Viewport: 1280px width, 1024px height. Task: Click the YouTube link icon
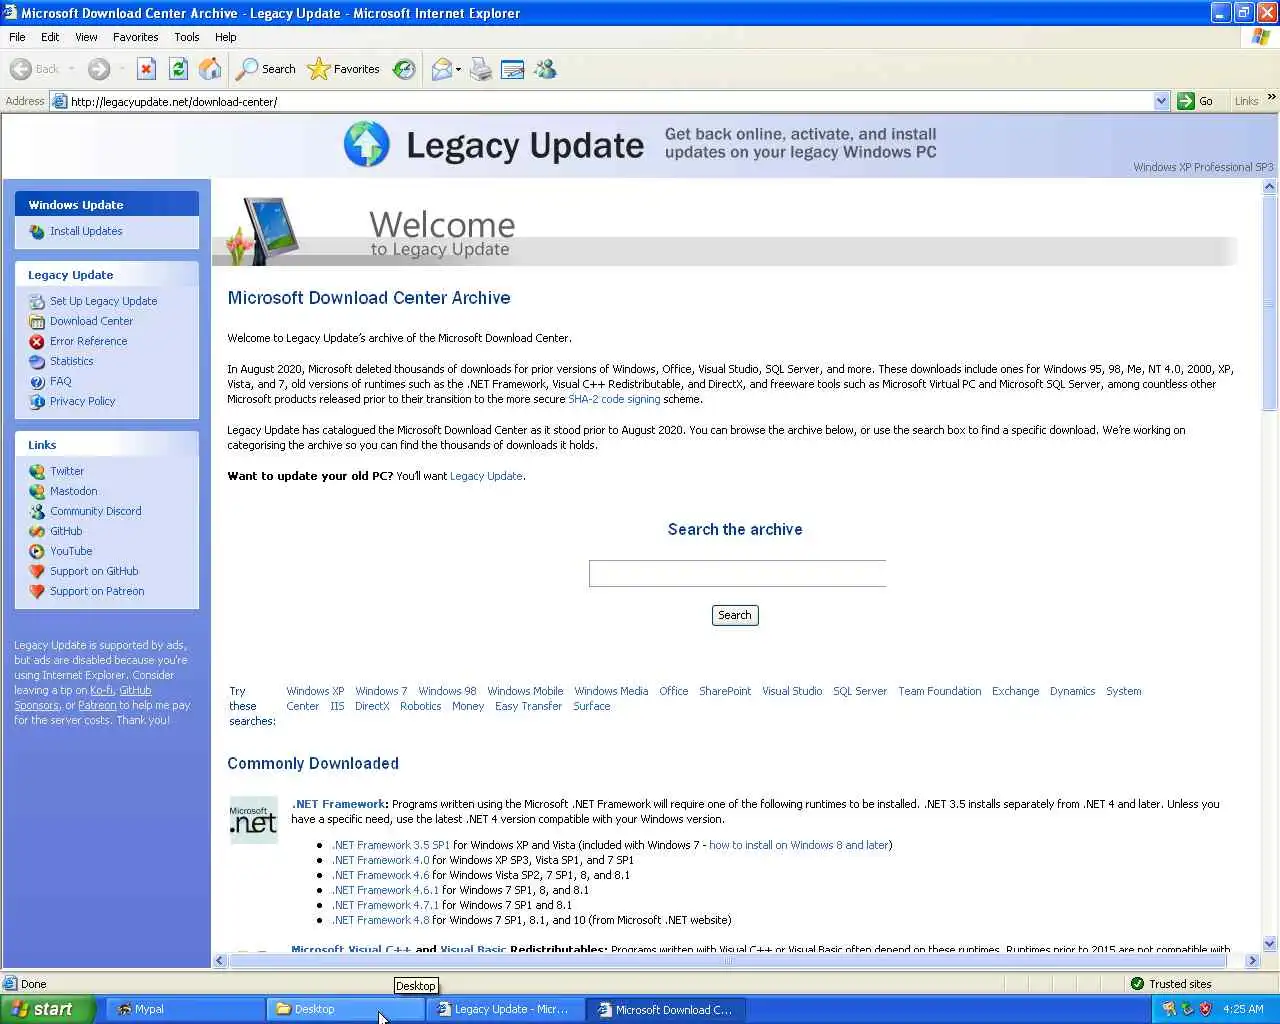click(37, 551)
